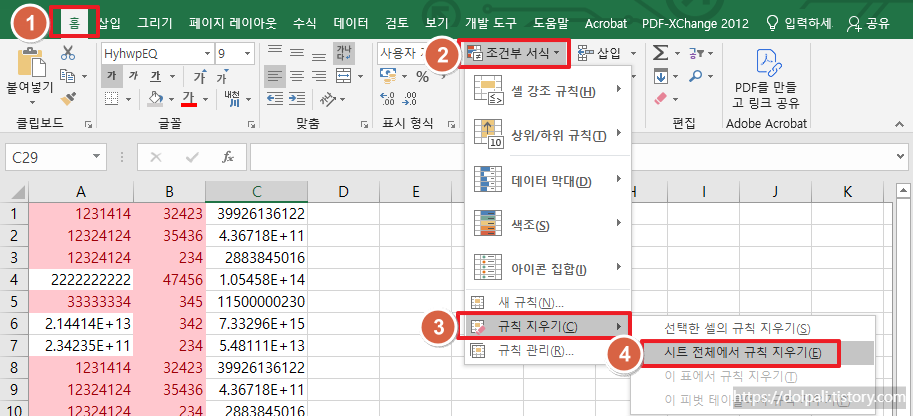Click the increase font size icon
The height and width of the screenshot is (416, 913).
click(200, 76)
